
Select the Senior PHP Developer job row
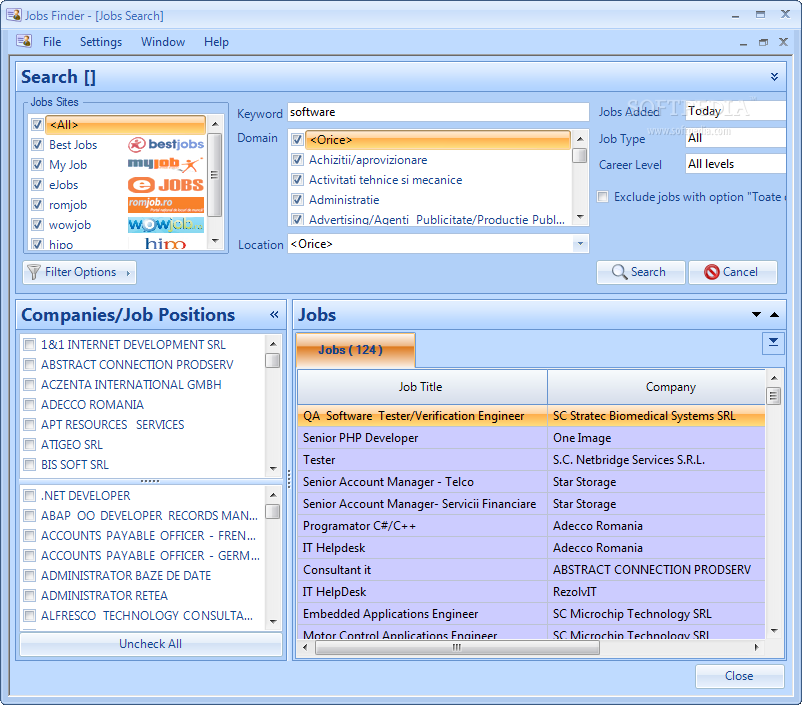coord(531,438)
